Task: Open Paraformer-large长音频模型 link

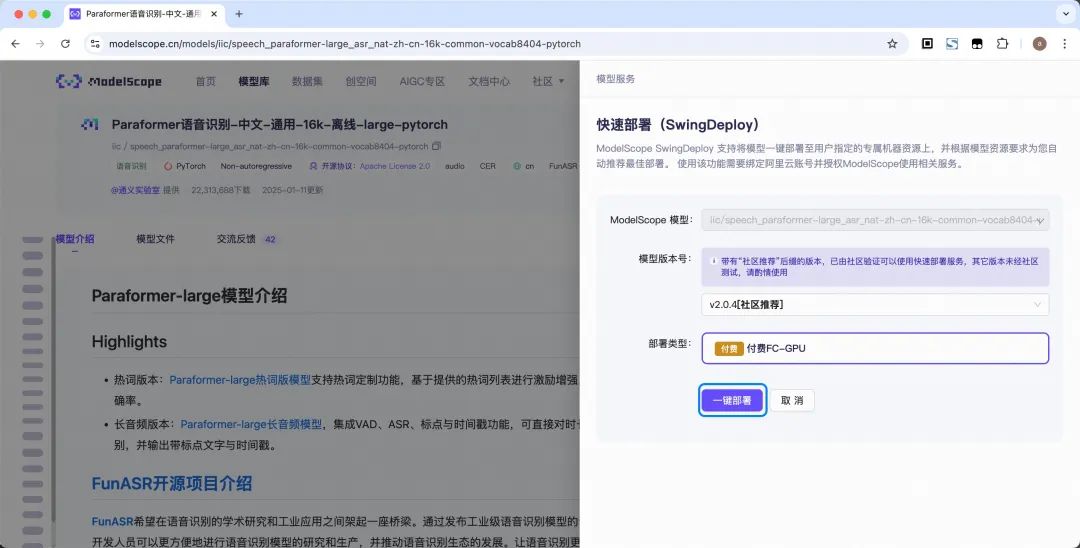Action: (x=251, y=424)
